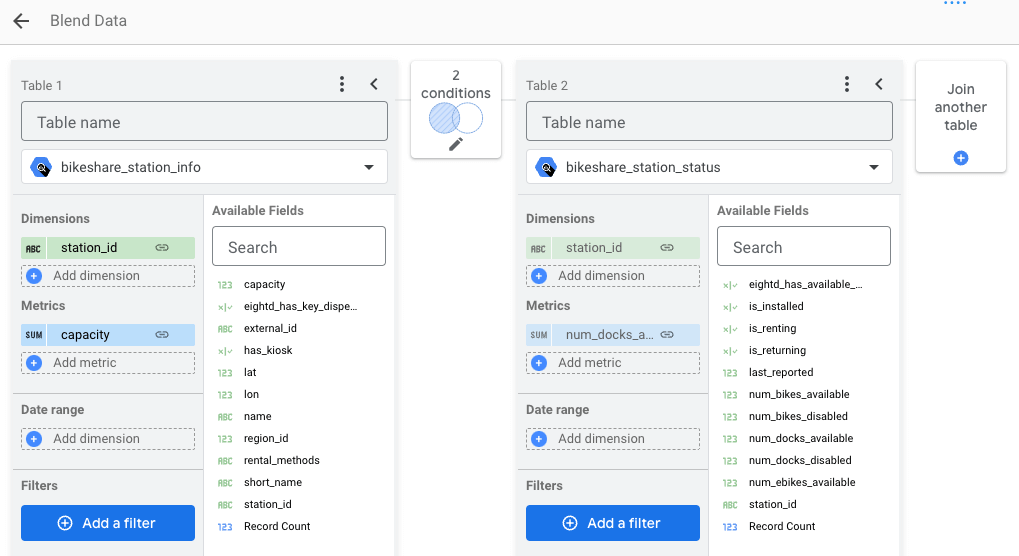Focus the Table 2 Table name field
This screenshot has height=556, width=1019.
tap(709, 121)
